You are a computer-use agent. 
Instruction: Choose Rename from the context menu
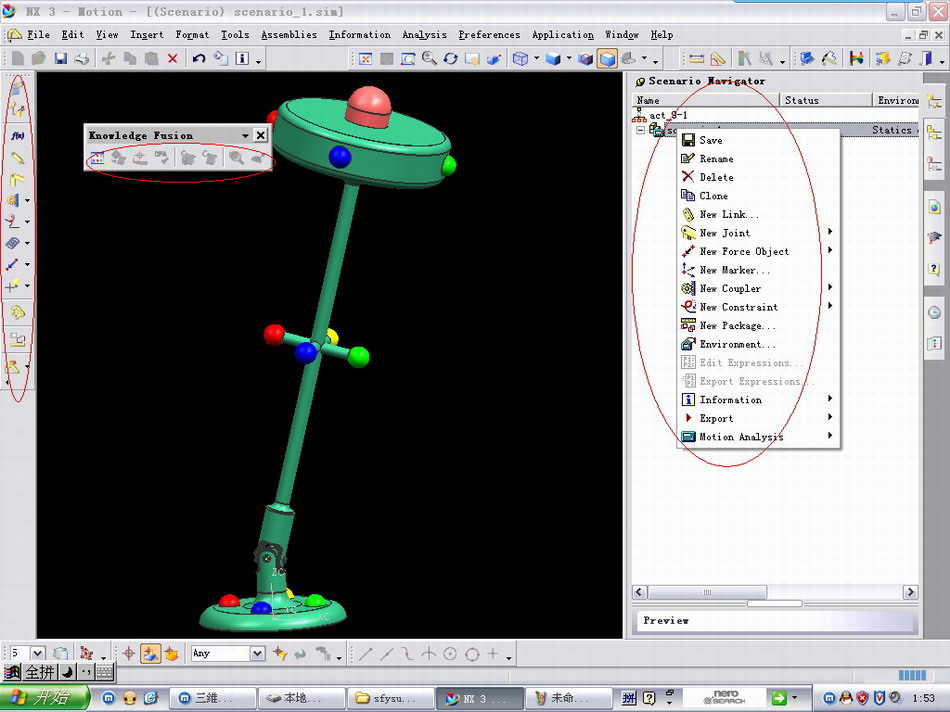tap(758, 159)
